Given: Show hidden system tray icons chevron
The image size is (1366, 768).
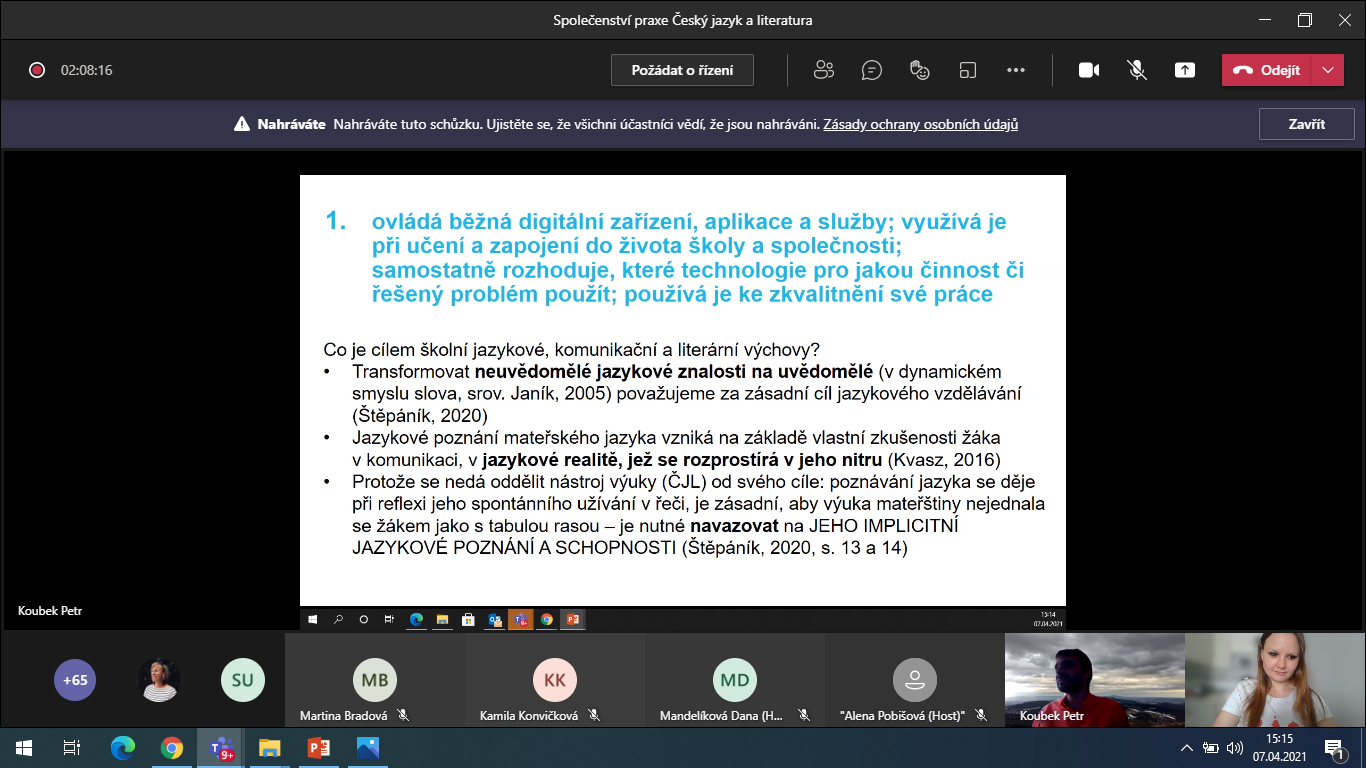Looking at the screenshot, I should tap(1187, 748).
